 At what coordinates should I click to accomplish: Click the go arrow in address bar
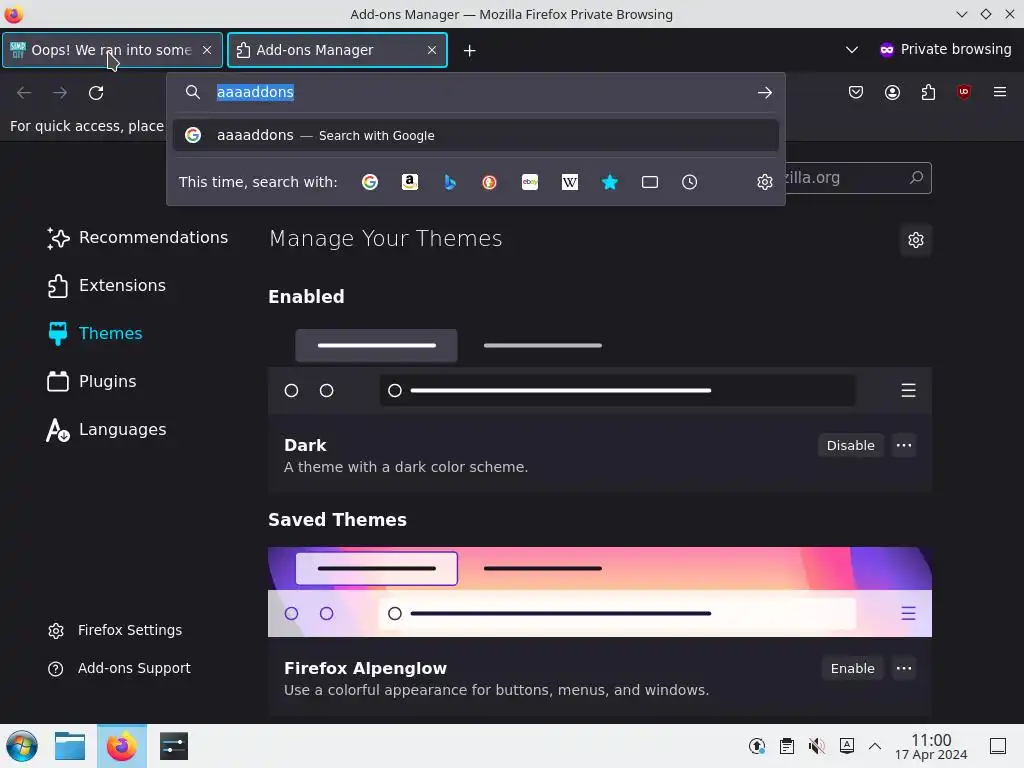pyautogui.click(x=765, y=93)
